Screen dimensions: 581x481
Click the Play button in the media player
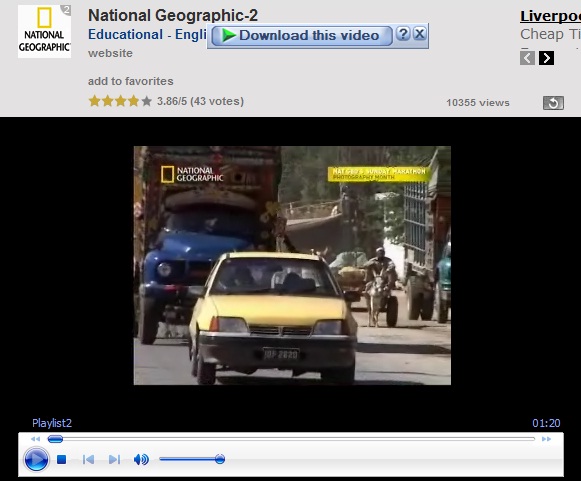click(x=36, y=460)
